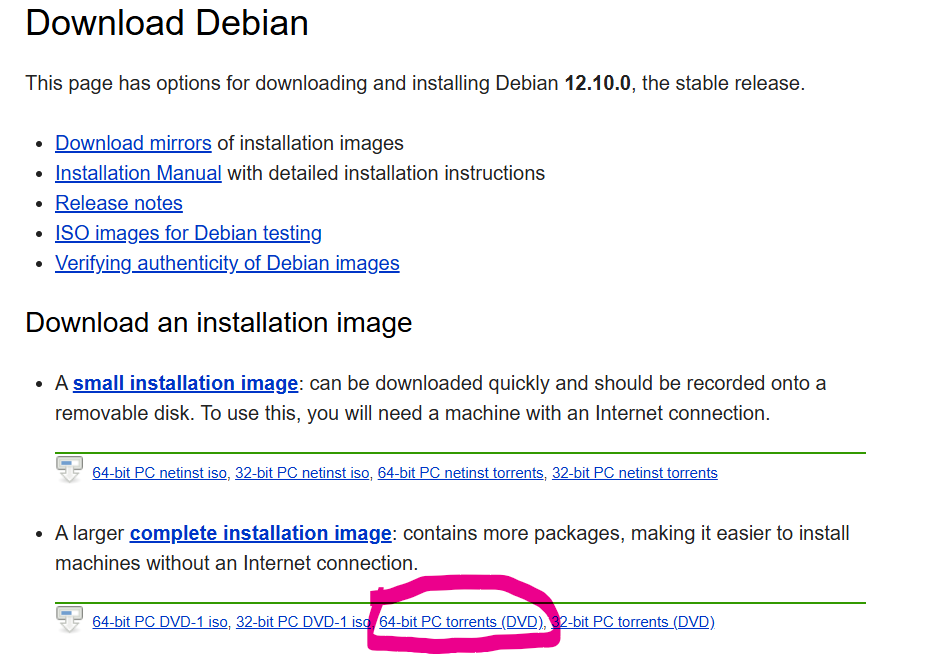Image resolution: width=927 pixels, height=655 pixels.
Task: Click the complete installation image link
Action: [x=261, y=533]
